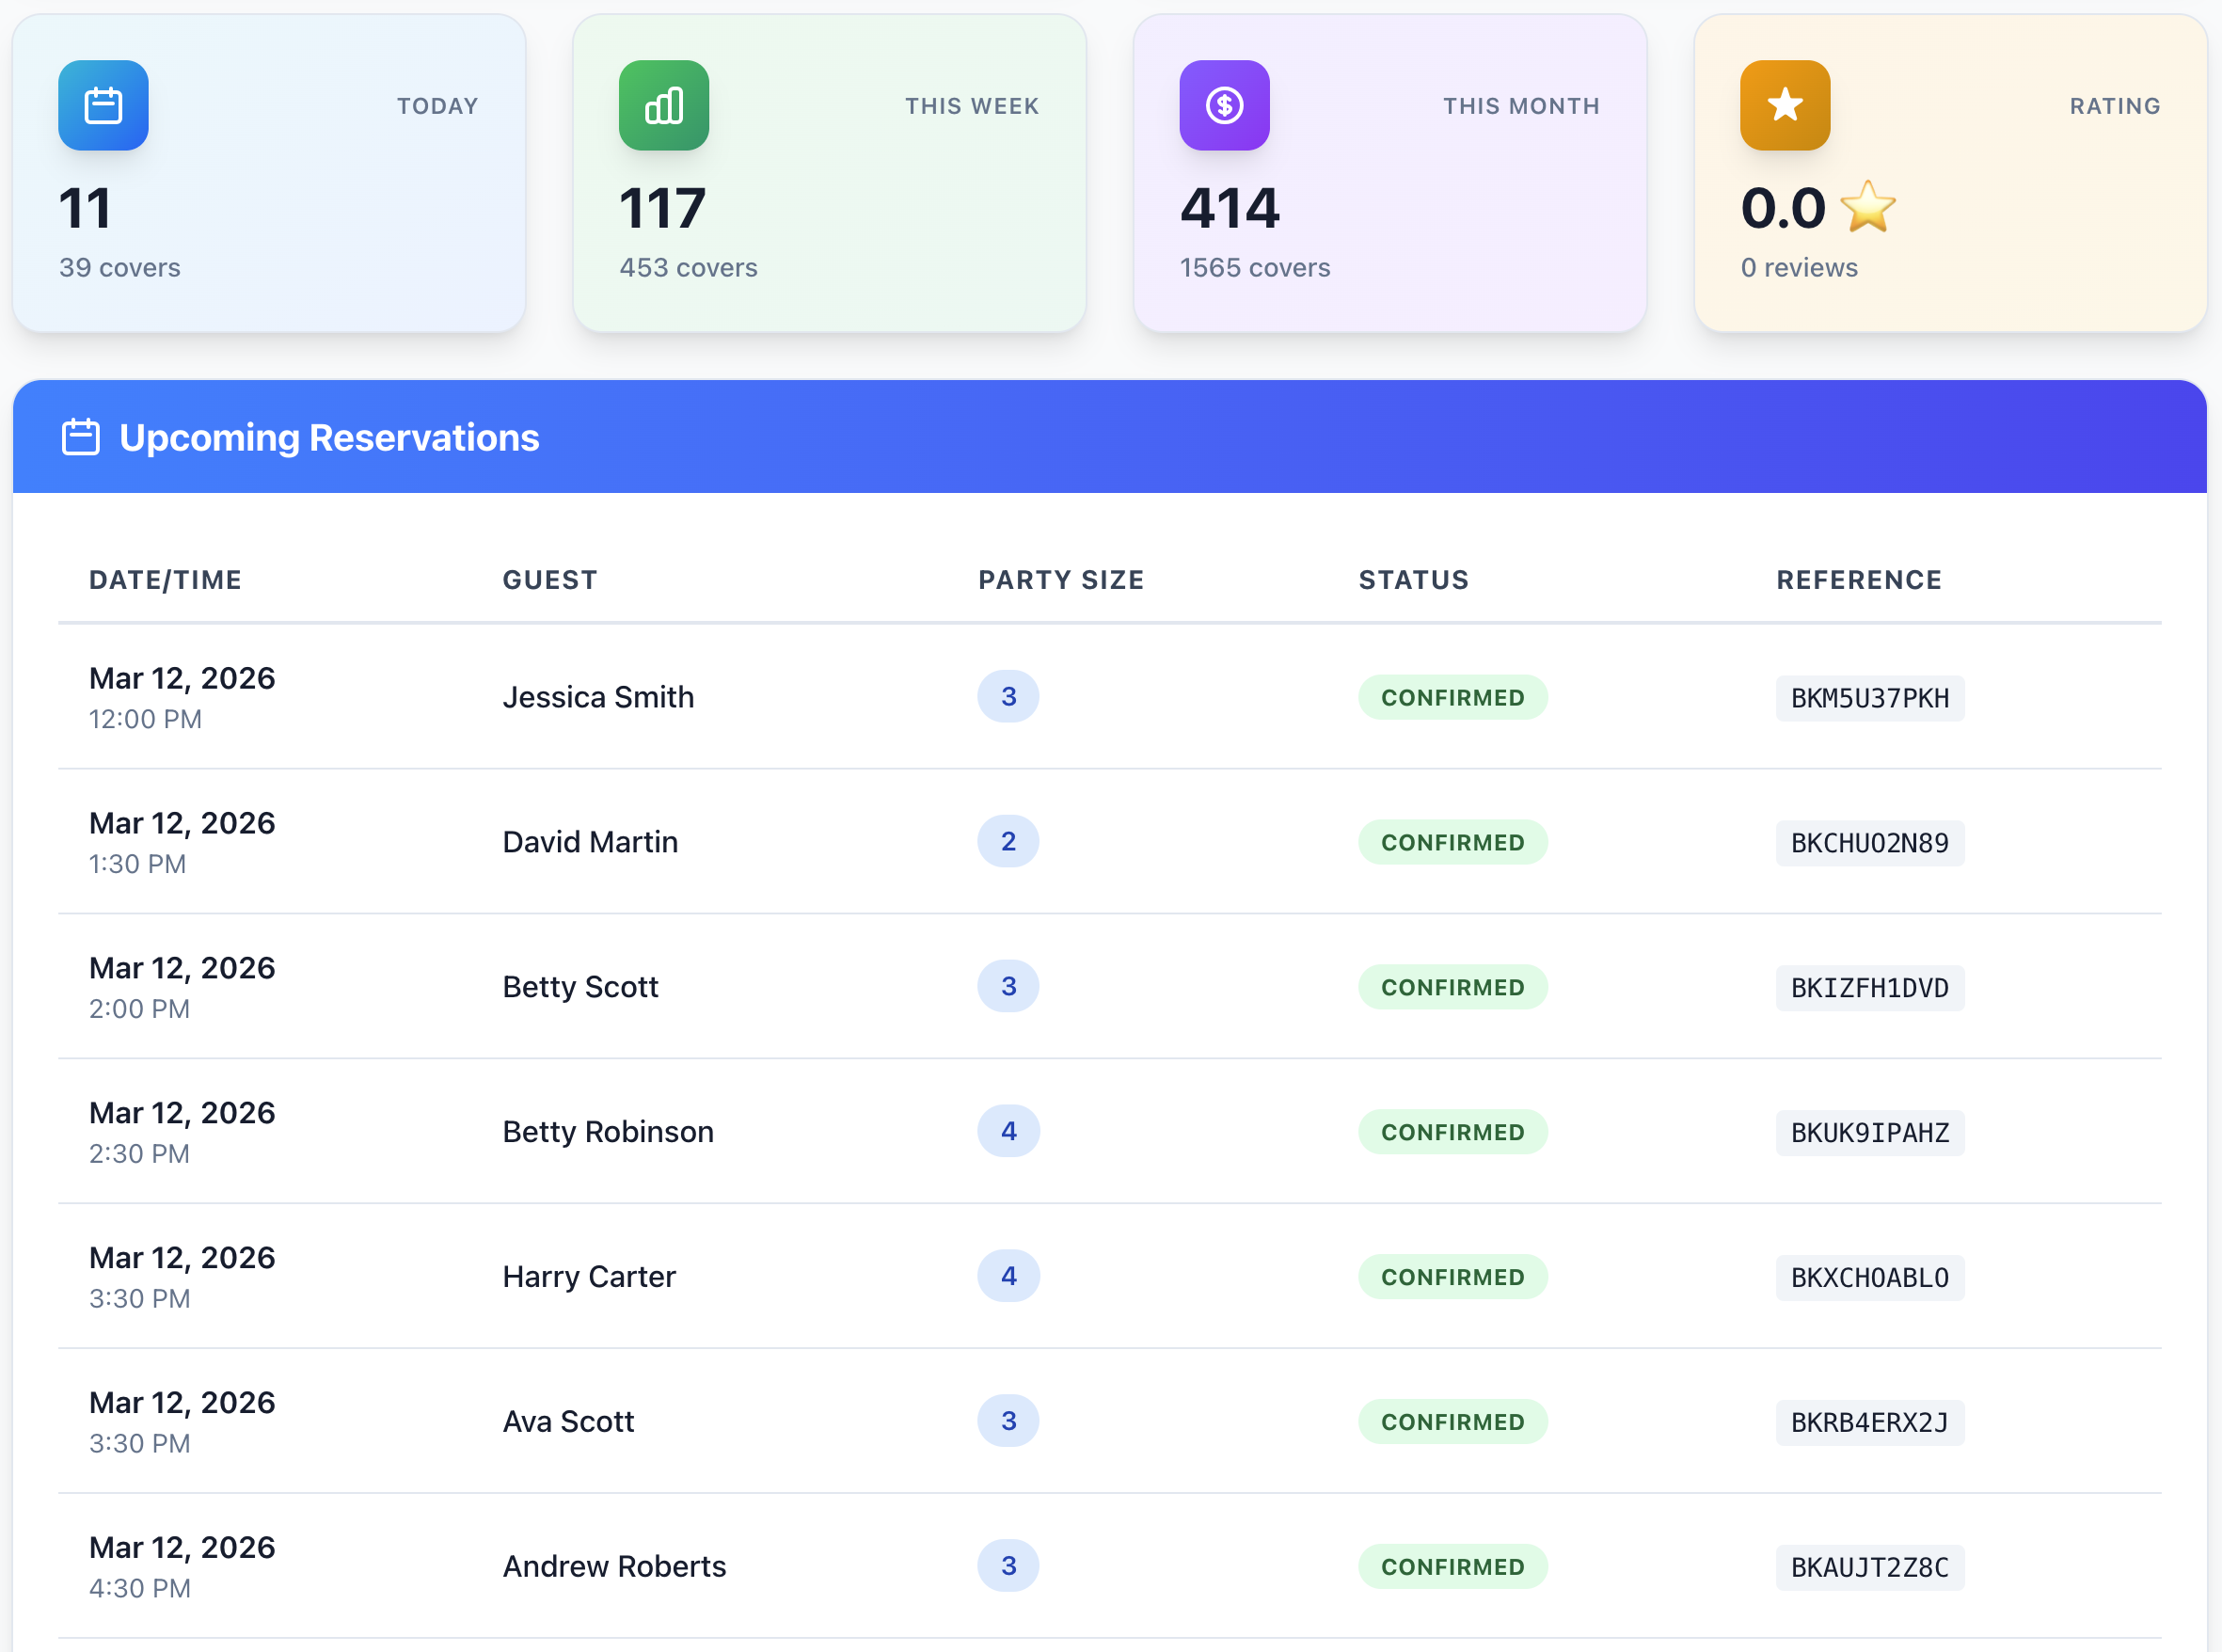Click the dollar sign icon on This Month card

[x=1224, y=105]
